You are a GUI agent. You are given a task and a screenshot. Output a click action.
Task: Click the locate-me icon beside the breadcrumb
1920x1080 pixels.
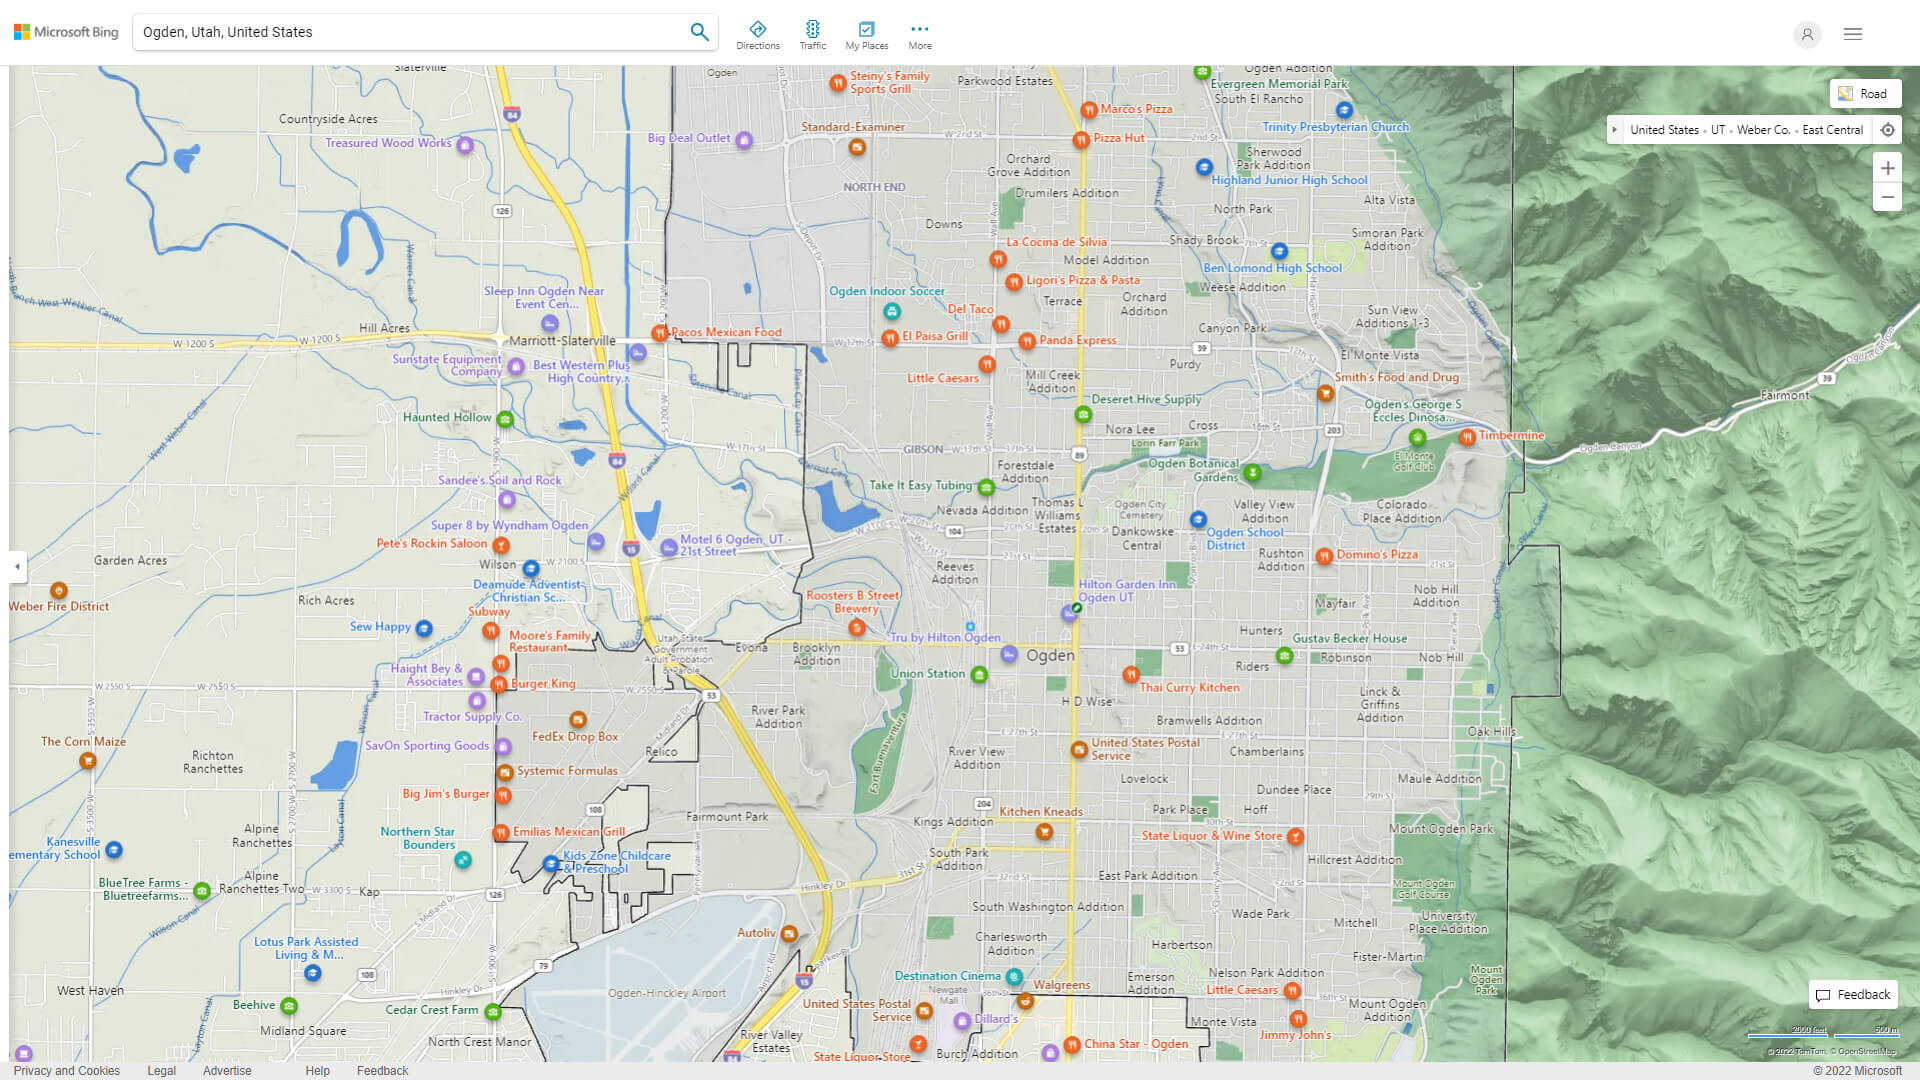point(1888,129)
